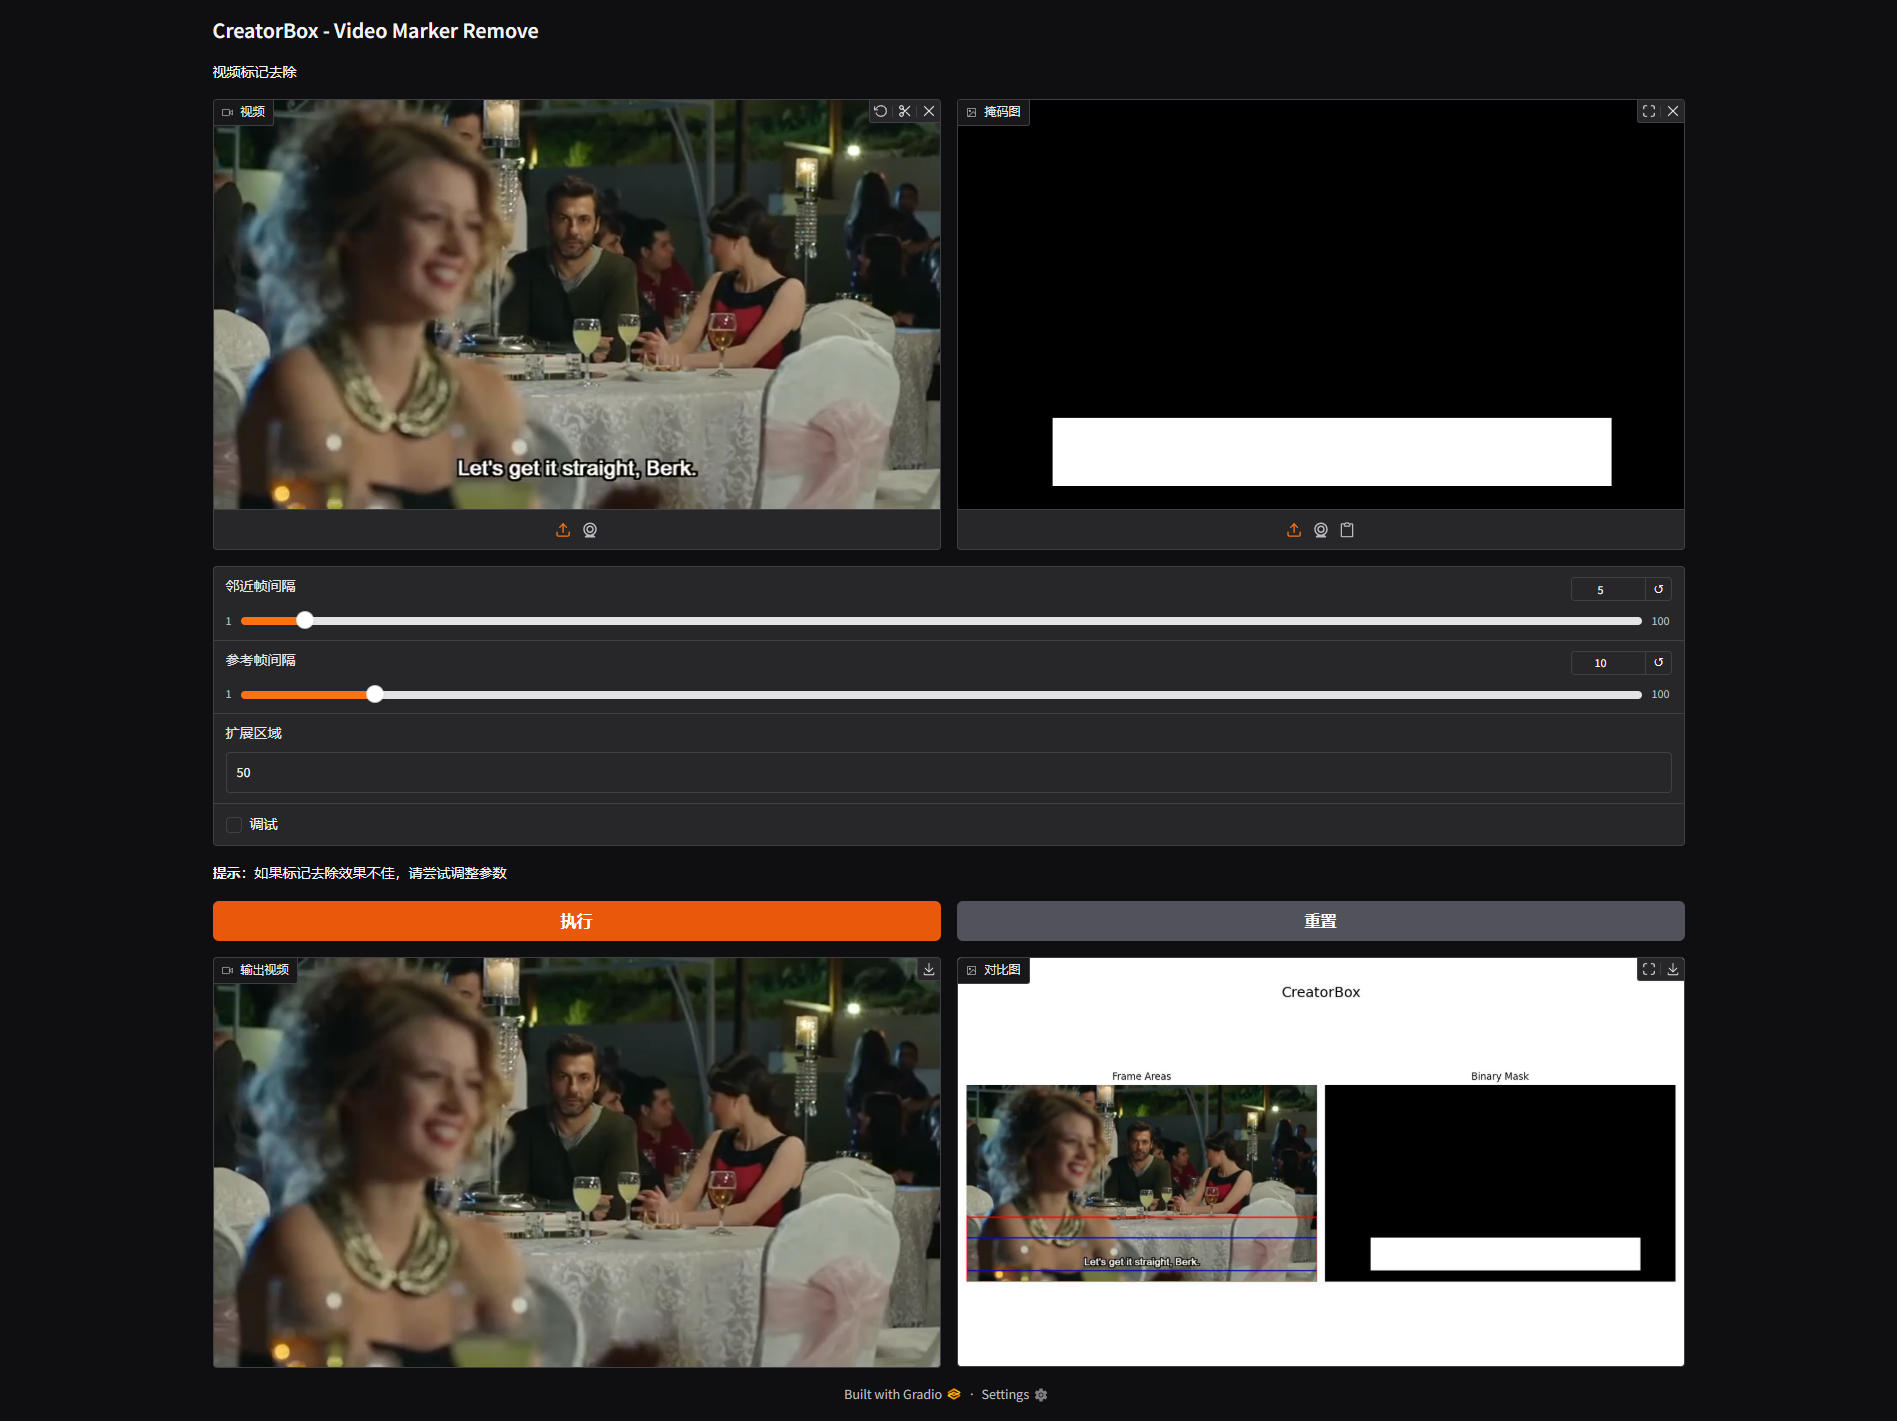1897x1421 pixels.
Task: Click the webcam icon under the video panel
Action: [590, 530]
